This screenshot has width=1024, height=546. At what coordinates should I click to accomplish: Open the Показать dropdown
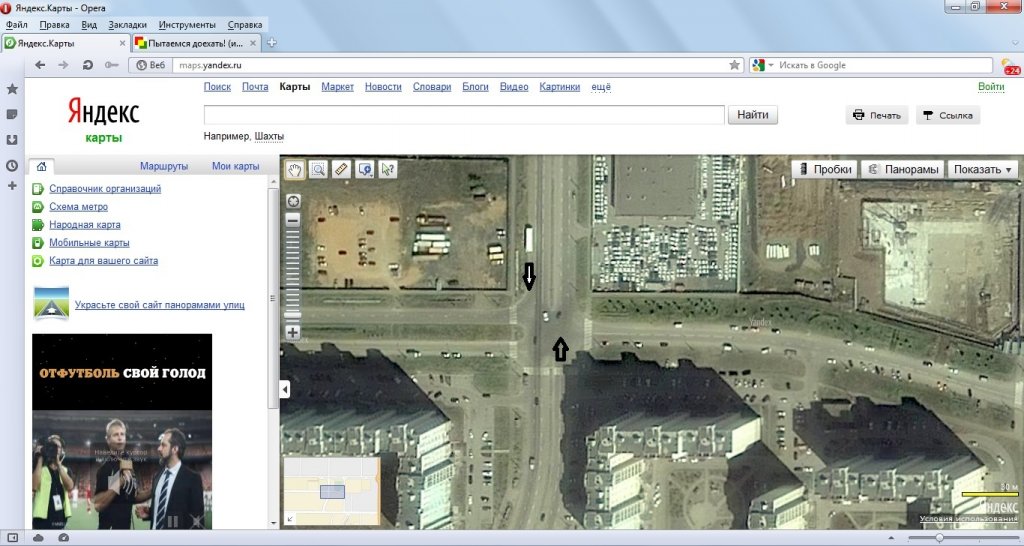pos(983,169)
